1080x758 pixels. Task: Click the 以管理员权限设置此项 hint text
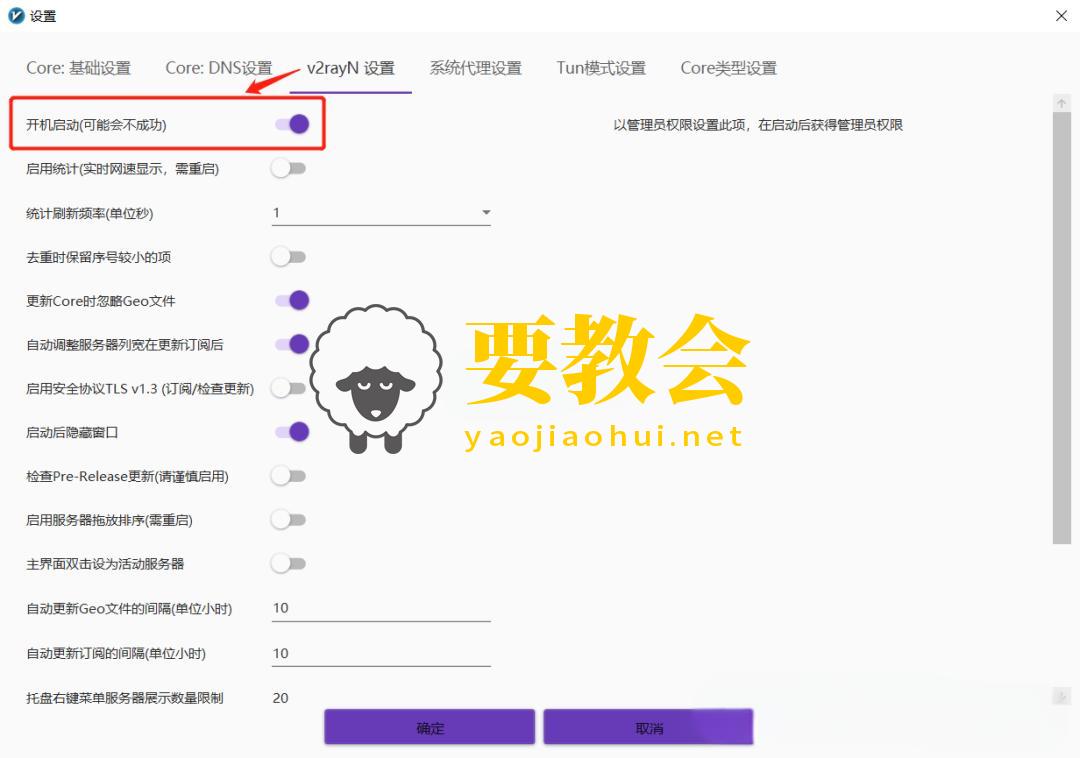click(758, 125)
